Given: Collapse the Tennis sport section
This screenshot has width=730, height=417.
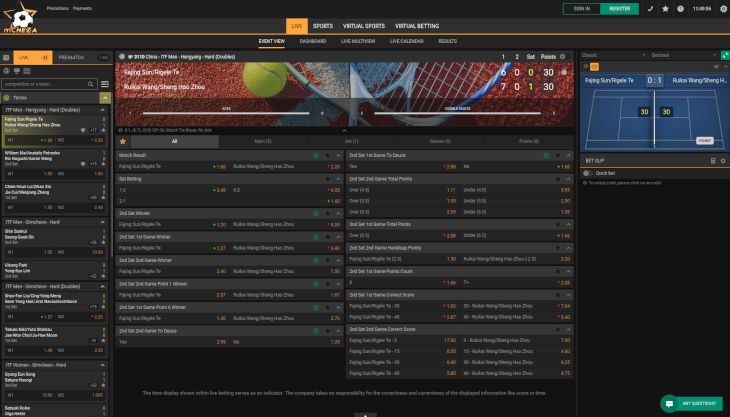Looking at the screenshot, I should click(105, 98).
